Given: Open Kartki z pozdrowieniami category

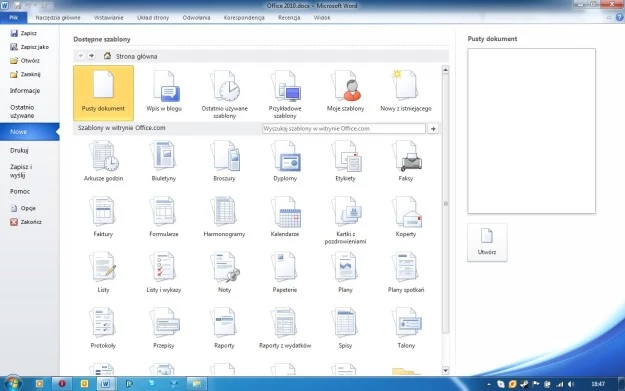Looking at the screenshot, I should pos(346,220).
